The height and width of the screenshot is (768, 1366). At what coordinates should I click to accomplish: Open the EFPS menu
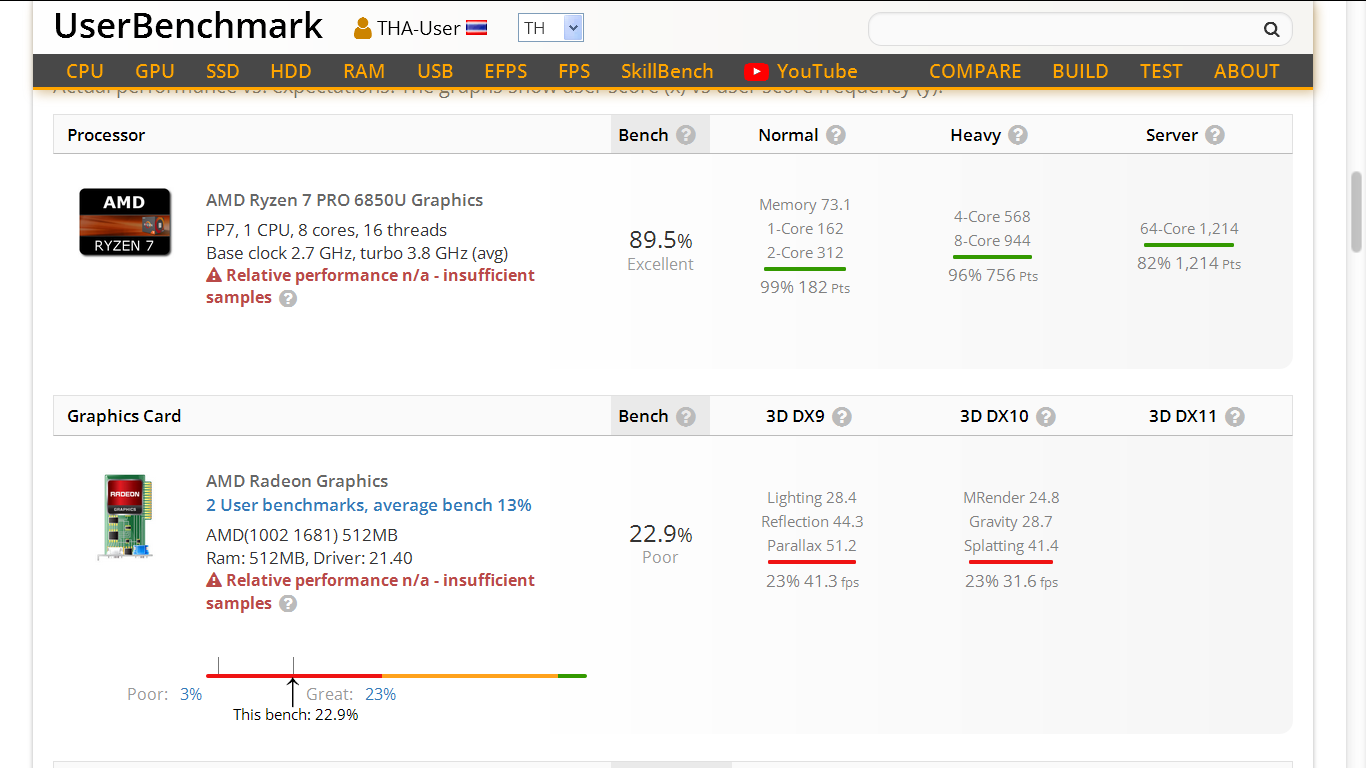(x=506, y=71)
